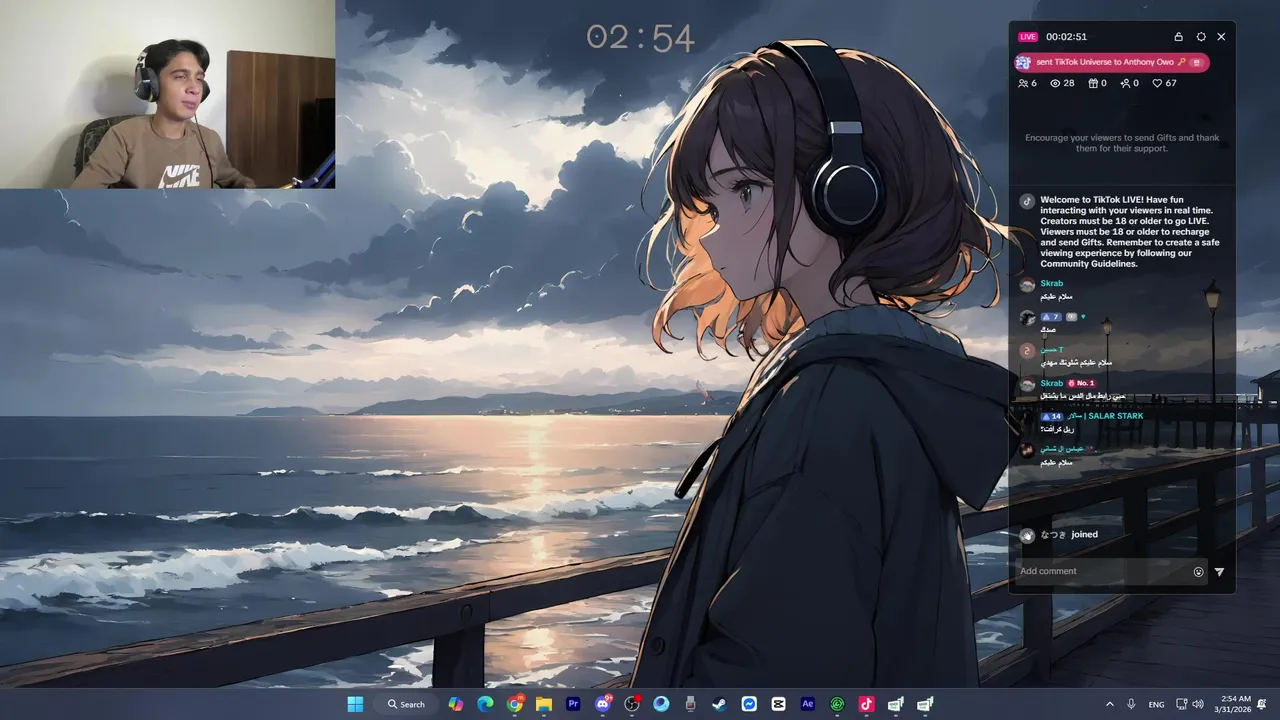
Task: Click the taskbar Search box
Action: point(405,704)
